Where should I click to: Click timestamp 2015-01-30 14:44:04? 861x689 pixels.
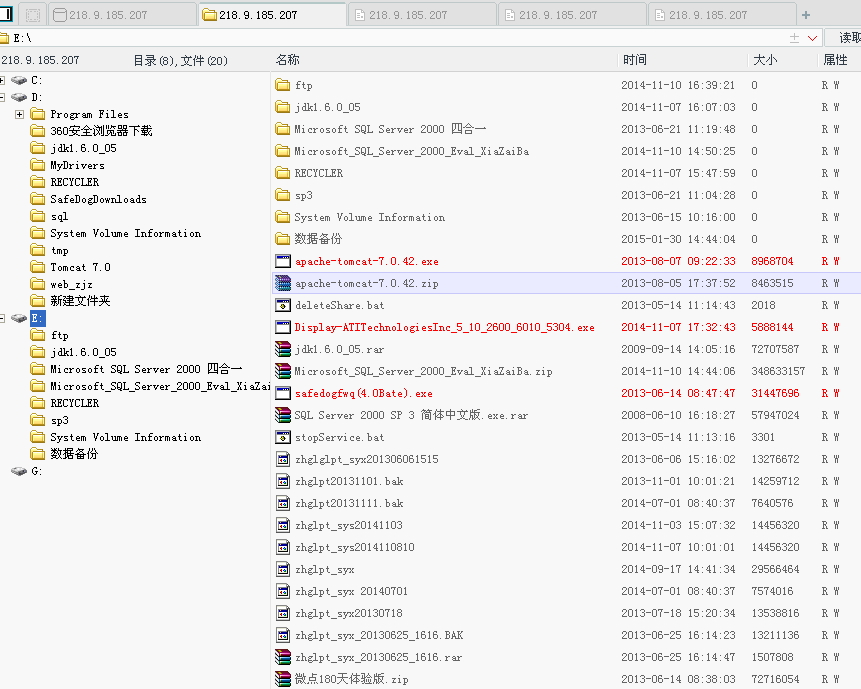678,239
